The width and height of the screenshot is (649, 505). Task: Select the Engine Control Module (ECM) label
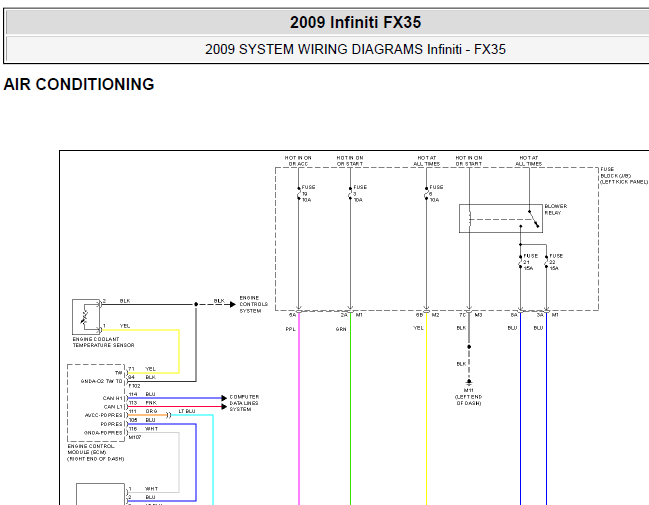point(98,450)
